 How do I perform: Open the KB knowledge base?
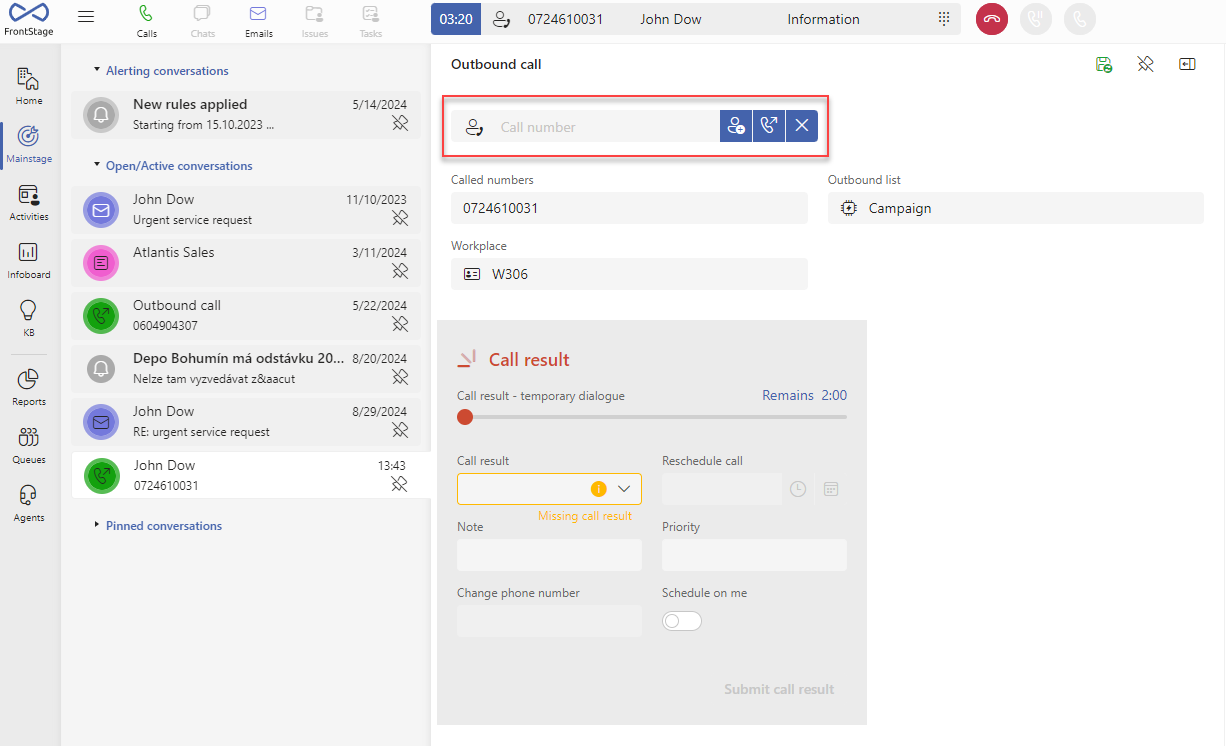[29, 318]
